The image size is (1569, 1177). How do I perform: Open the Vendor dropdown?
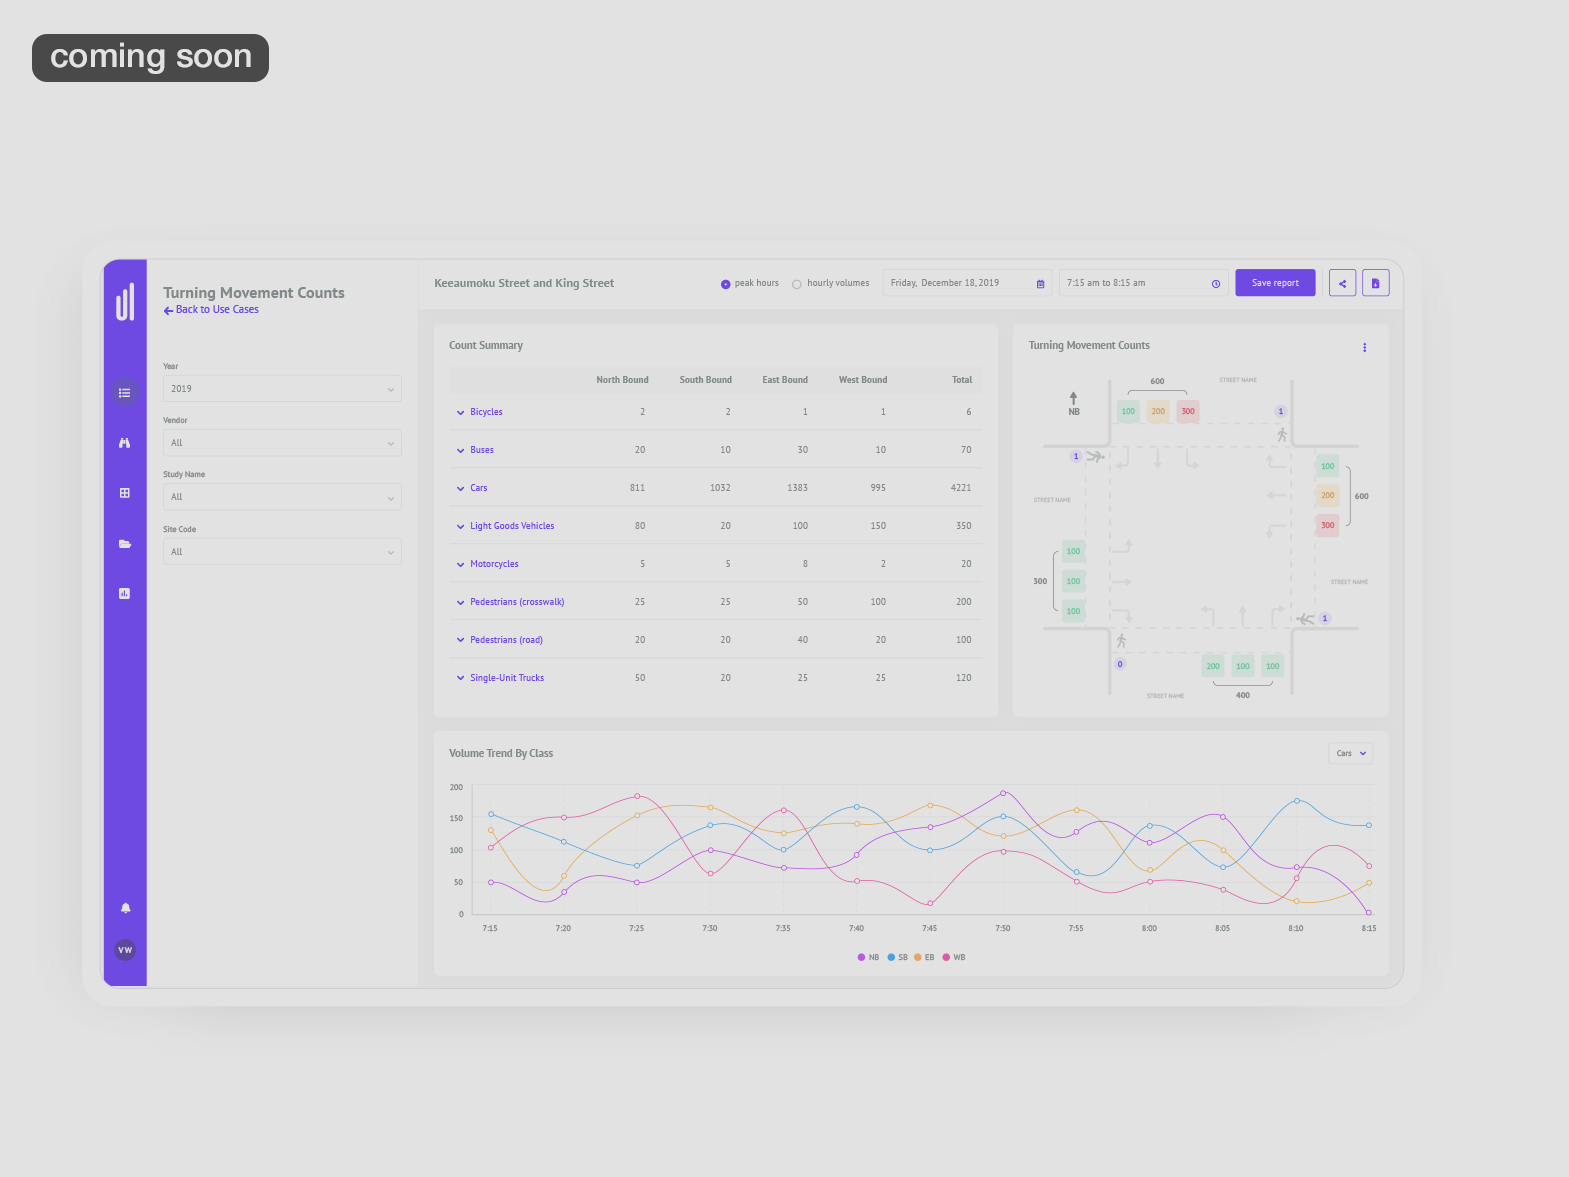point(282,443)
